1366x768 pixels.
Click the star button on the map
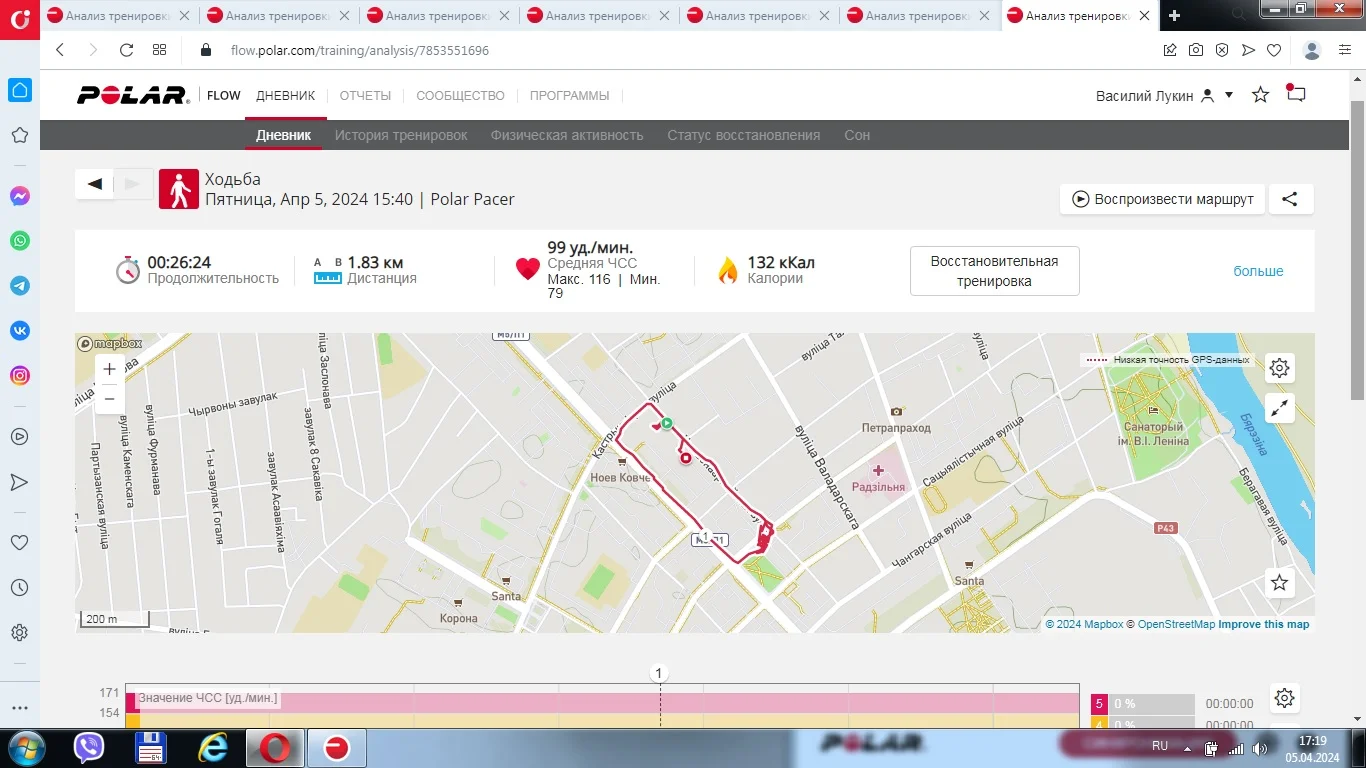click(x=1279, y=582)
